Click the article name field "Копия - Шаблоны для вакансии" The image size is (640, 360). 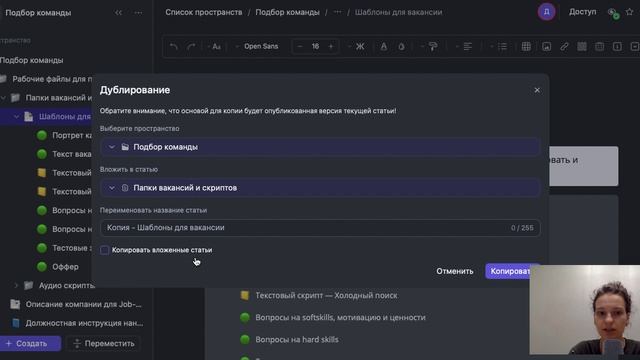320,228
